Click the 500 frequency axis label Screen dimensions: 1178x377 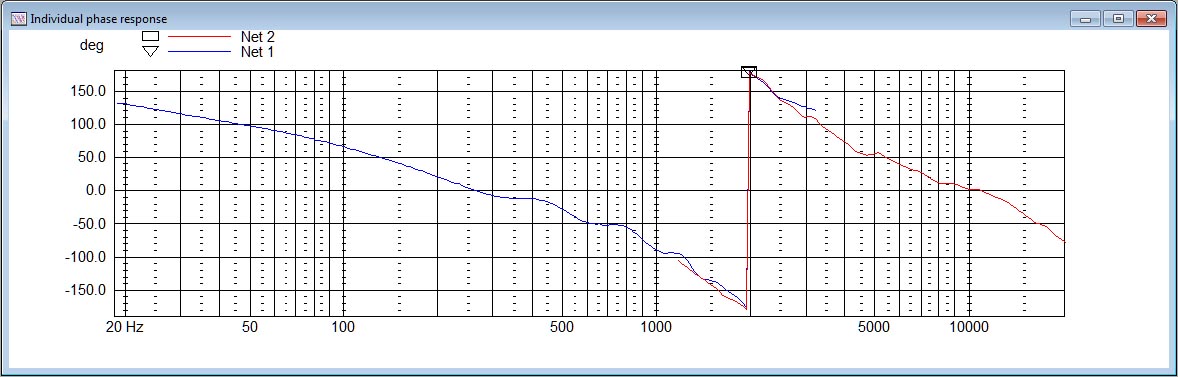(x=562, y=327)
